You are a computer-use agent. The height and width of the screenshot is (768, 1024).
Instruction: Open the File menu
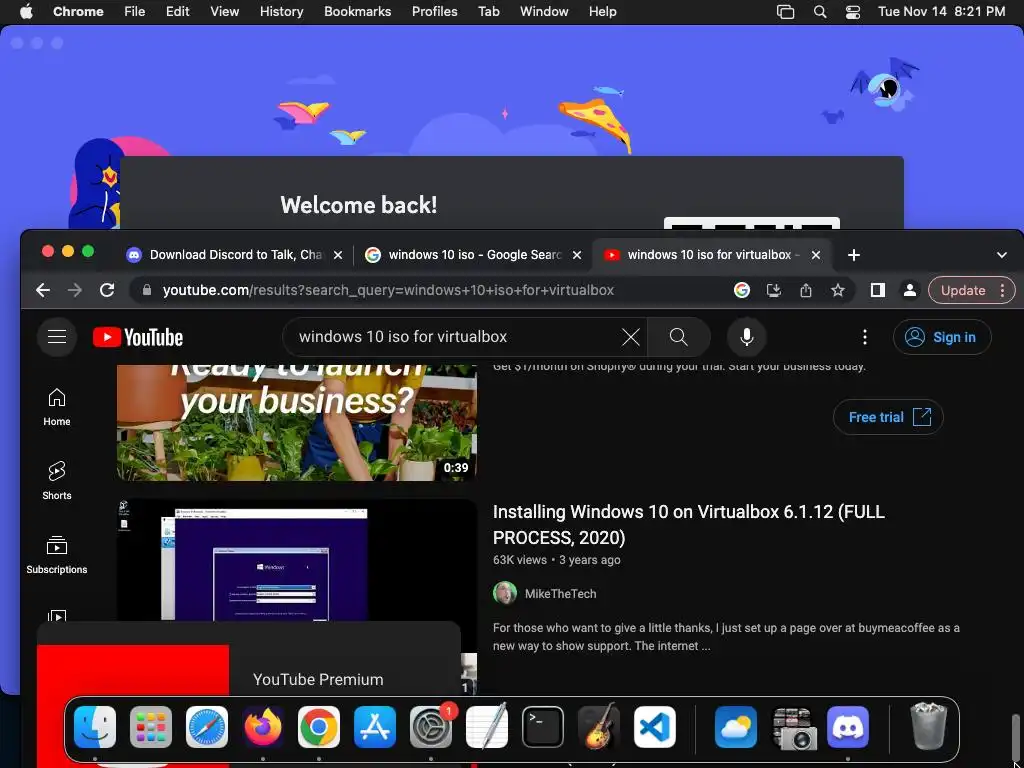click(x=135, y=12)
